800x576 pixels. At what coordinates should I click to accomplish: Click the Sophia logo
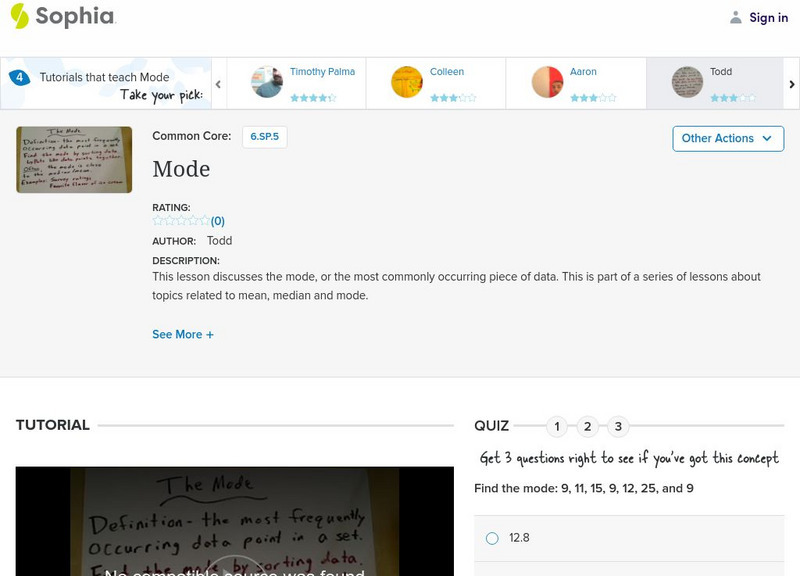tap(63, 16)
